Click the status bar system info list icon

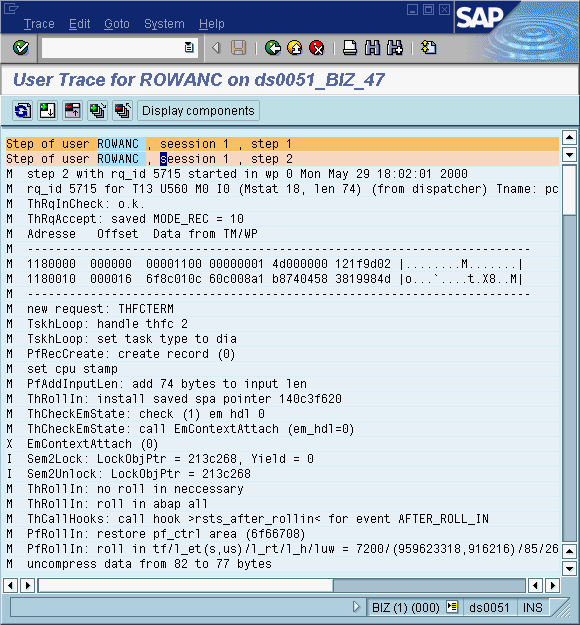click(x=452, y=607)
